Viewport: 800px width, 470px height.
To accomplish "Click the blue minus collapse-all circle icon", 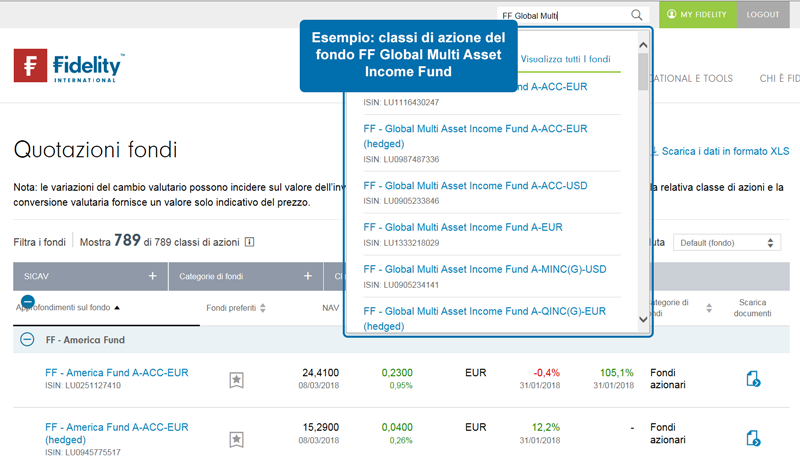I will (x=28, y=301).
